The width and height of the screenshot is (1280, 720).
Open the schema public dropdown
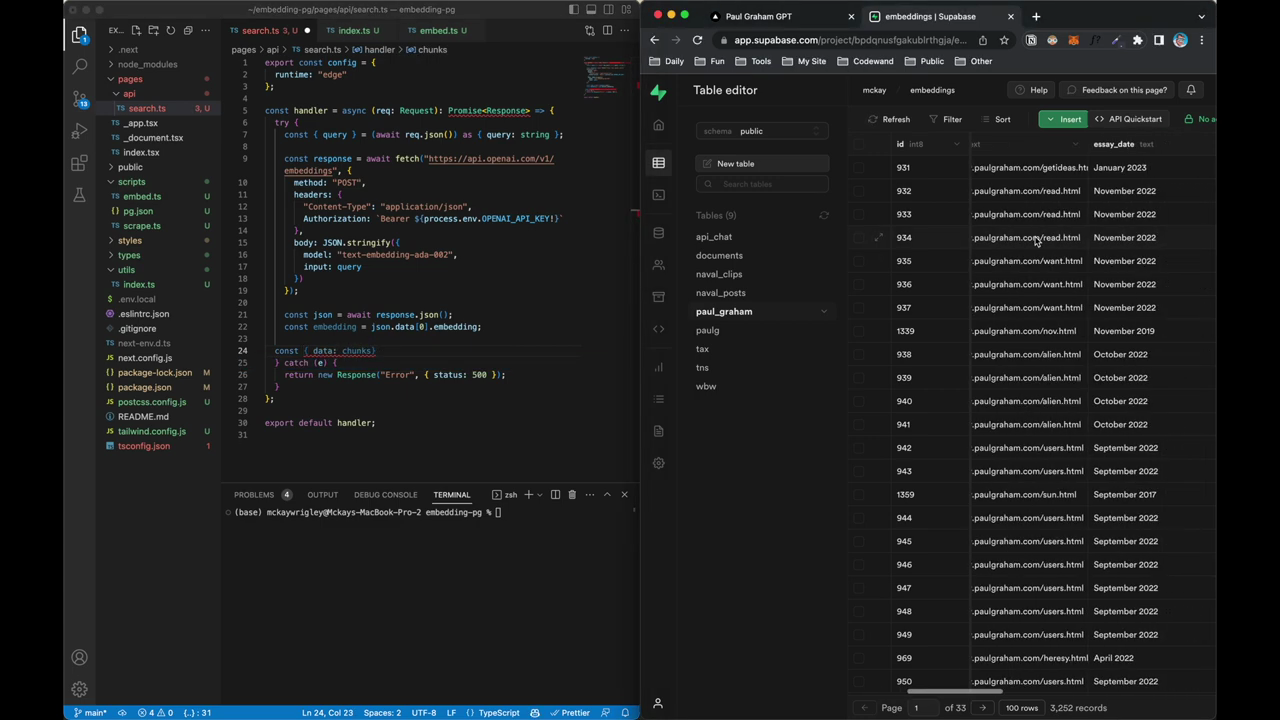point(762,131)
